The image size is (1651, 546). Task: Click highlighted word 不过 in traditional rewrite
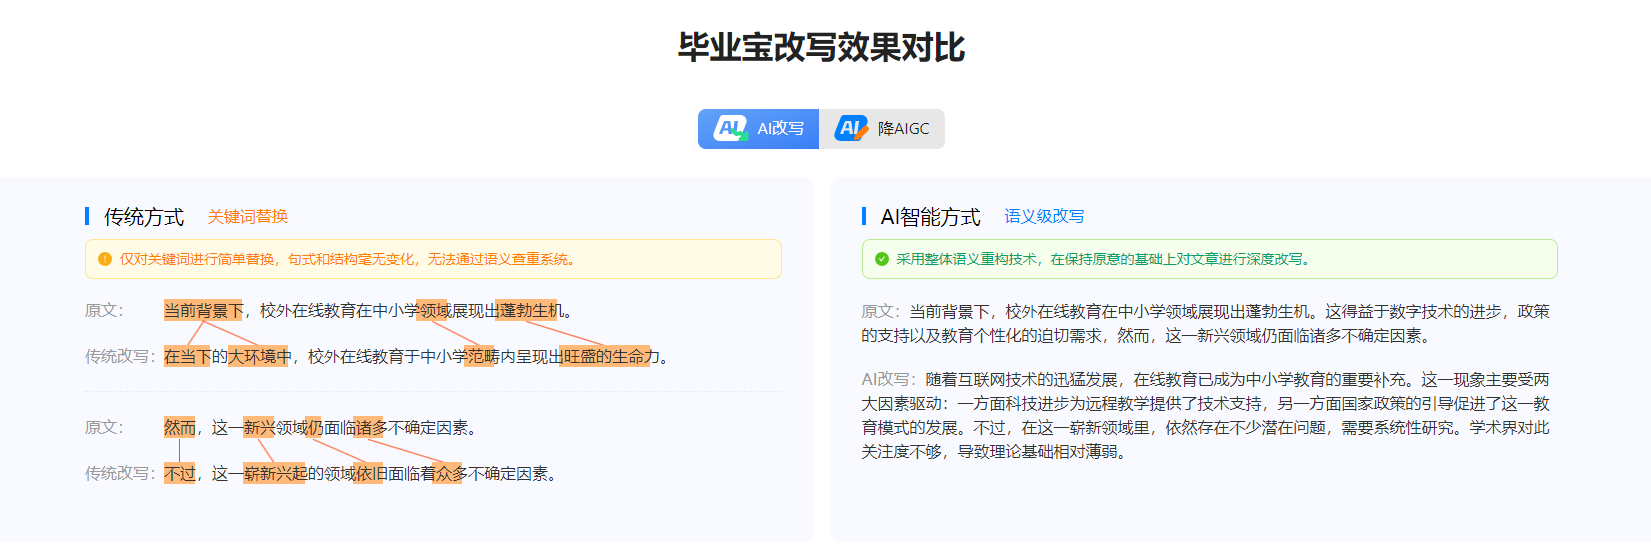pyautogui.click(x=180, y=474)
